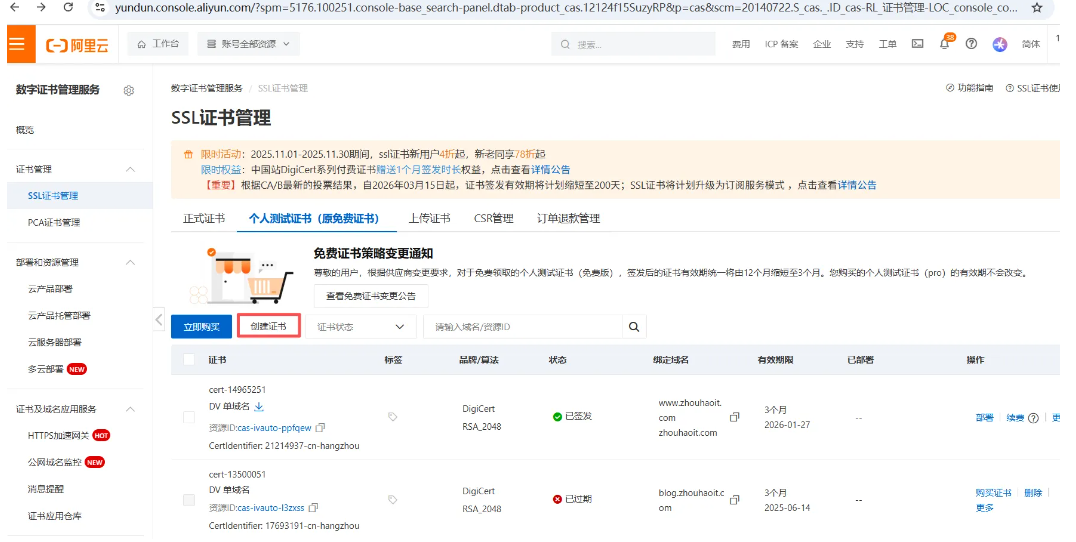Expand the 账号全部资源 dropdown
Image resolution: width=1076 pixels, height=542 pixels.
[248, 44]
